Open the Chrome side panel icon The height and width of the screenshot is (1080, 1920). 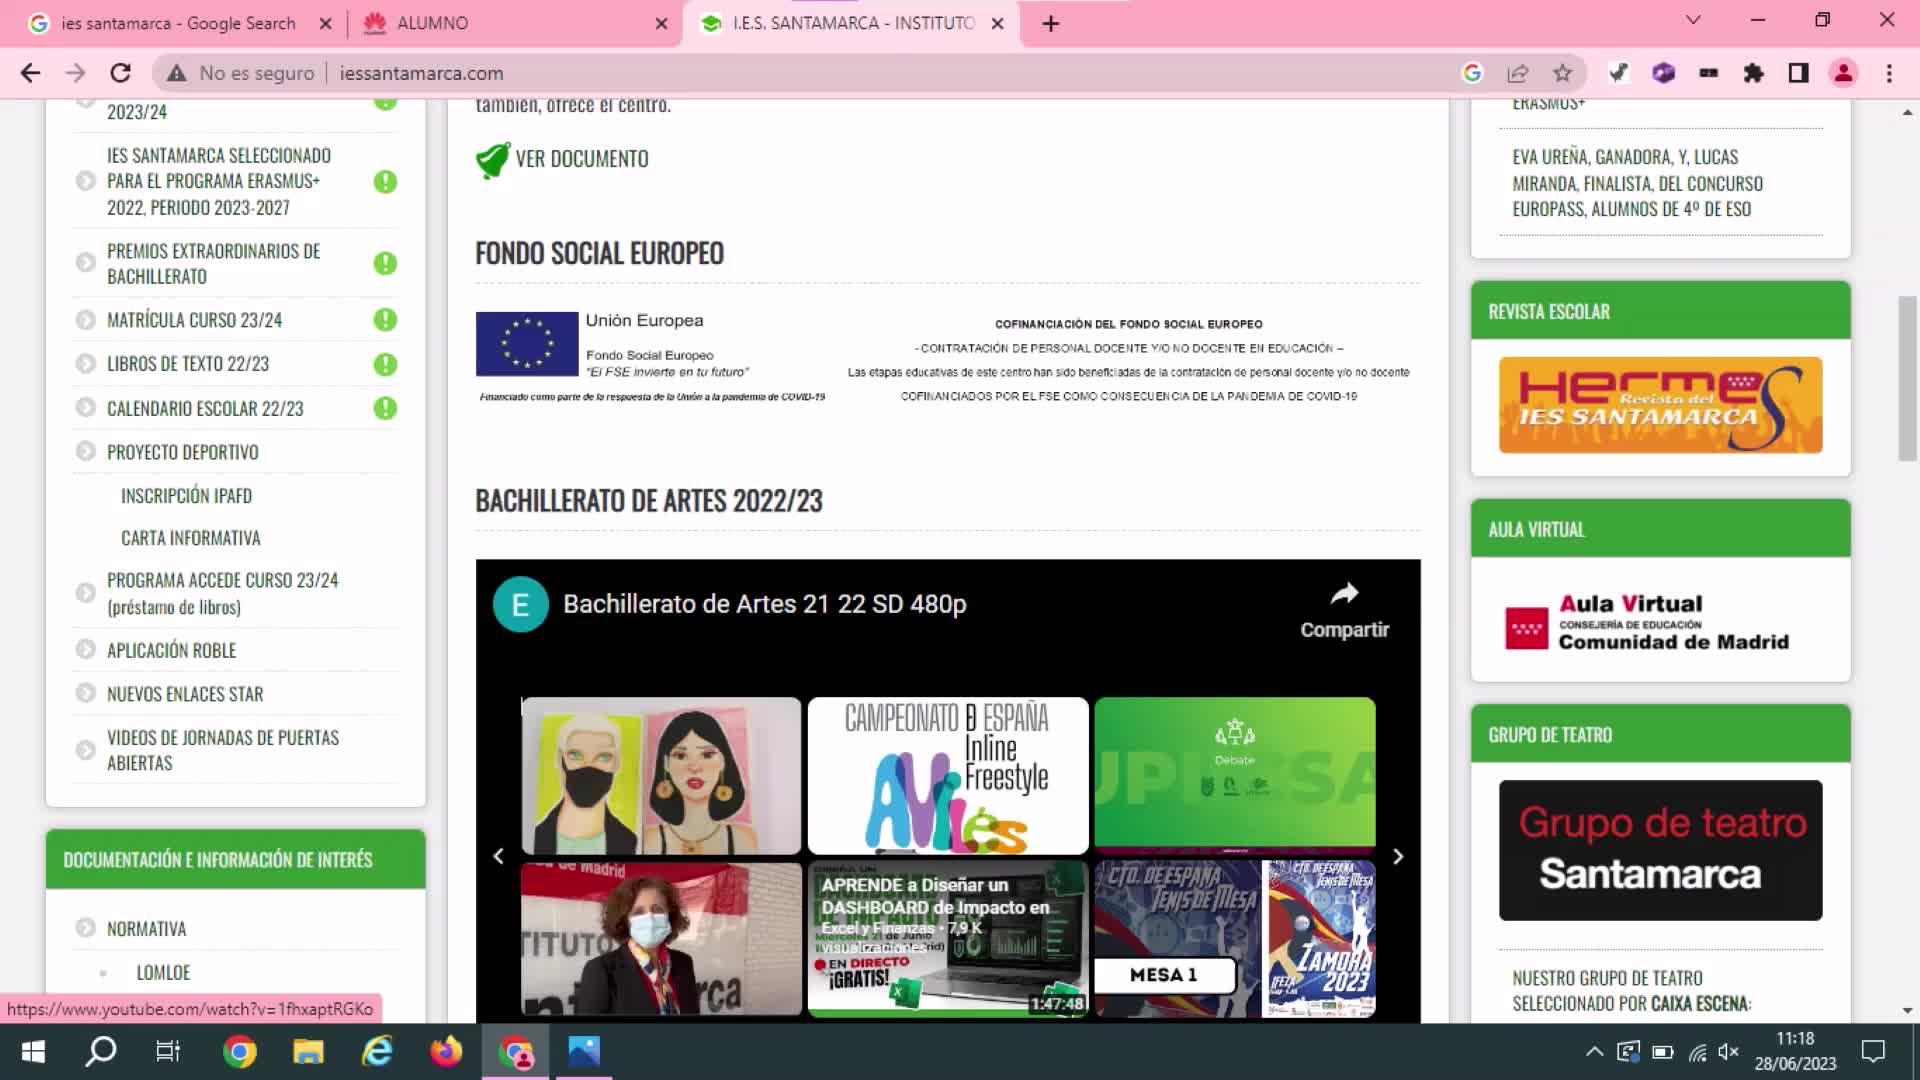pyautogui.click(x=1798, y=73)
